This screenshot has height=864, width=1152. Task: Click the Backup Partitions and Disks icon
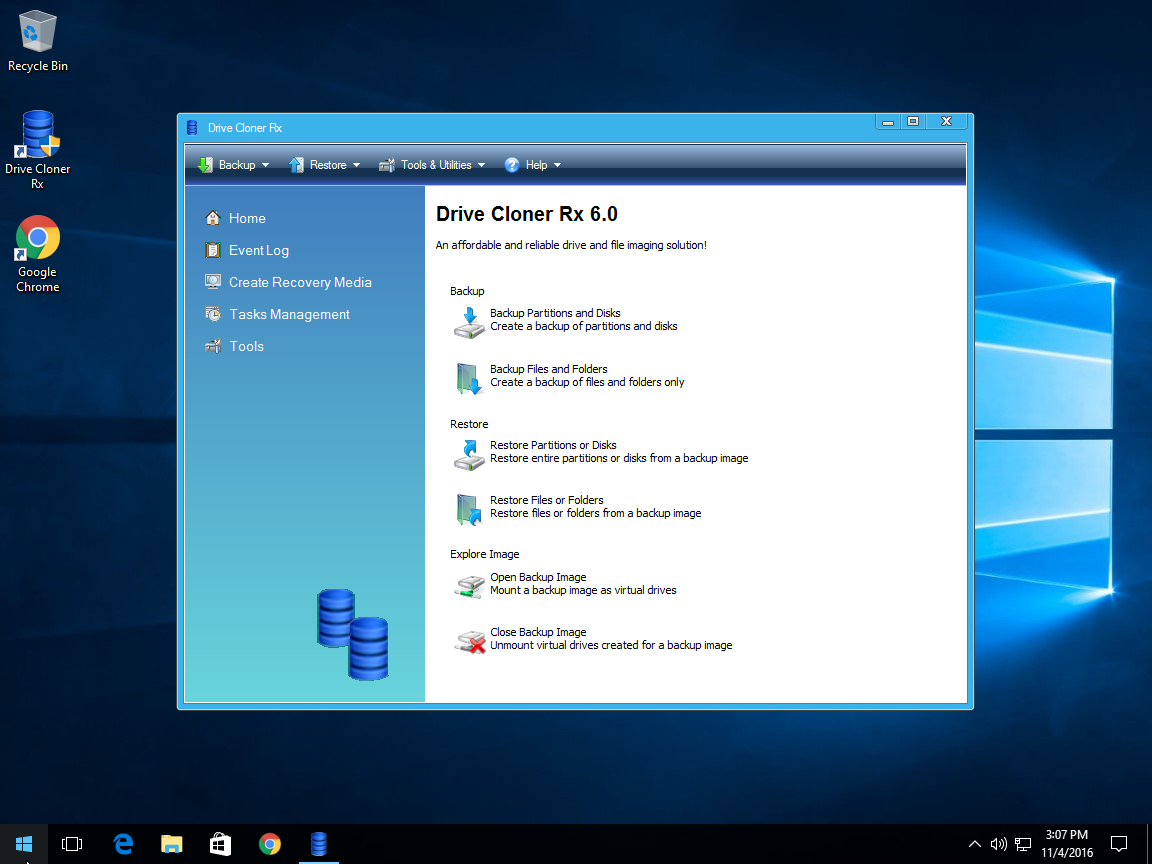tap(468, 321)
